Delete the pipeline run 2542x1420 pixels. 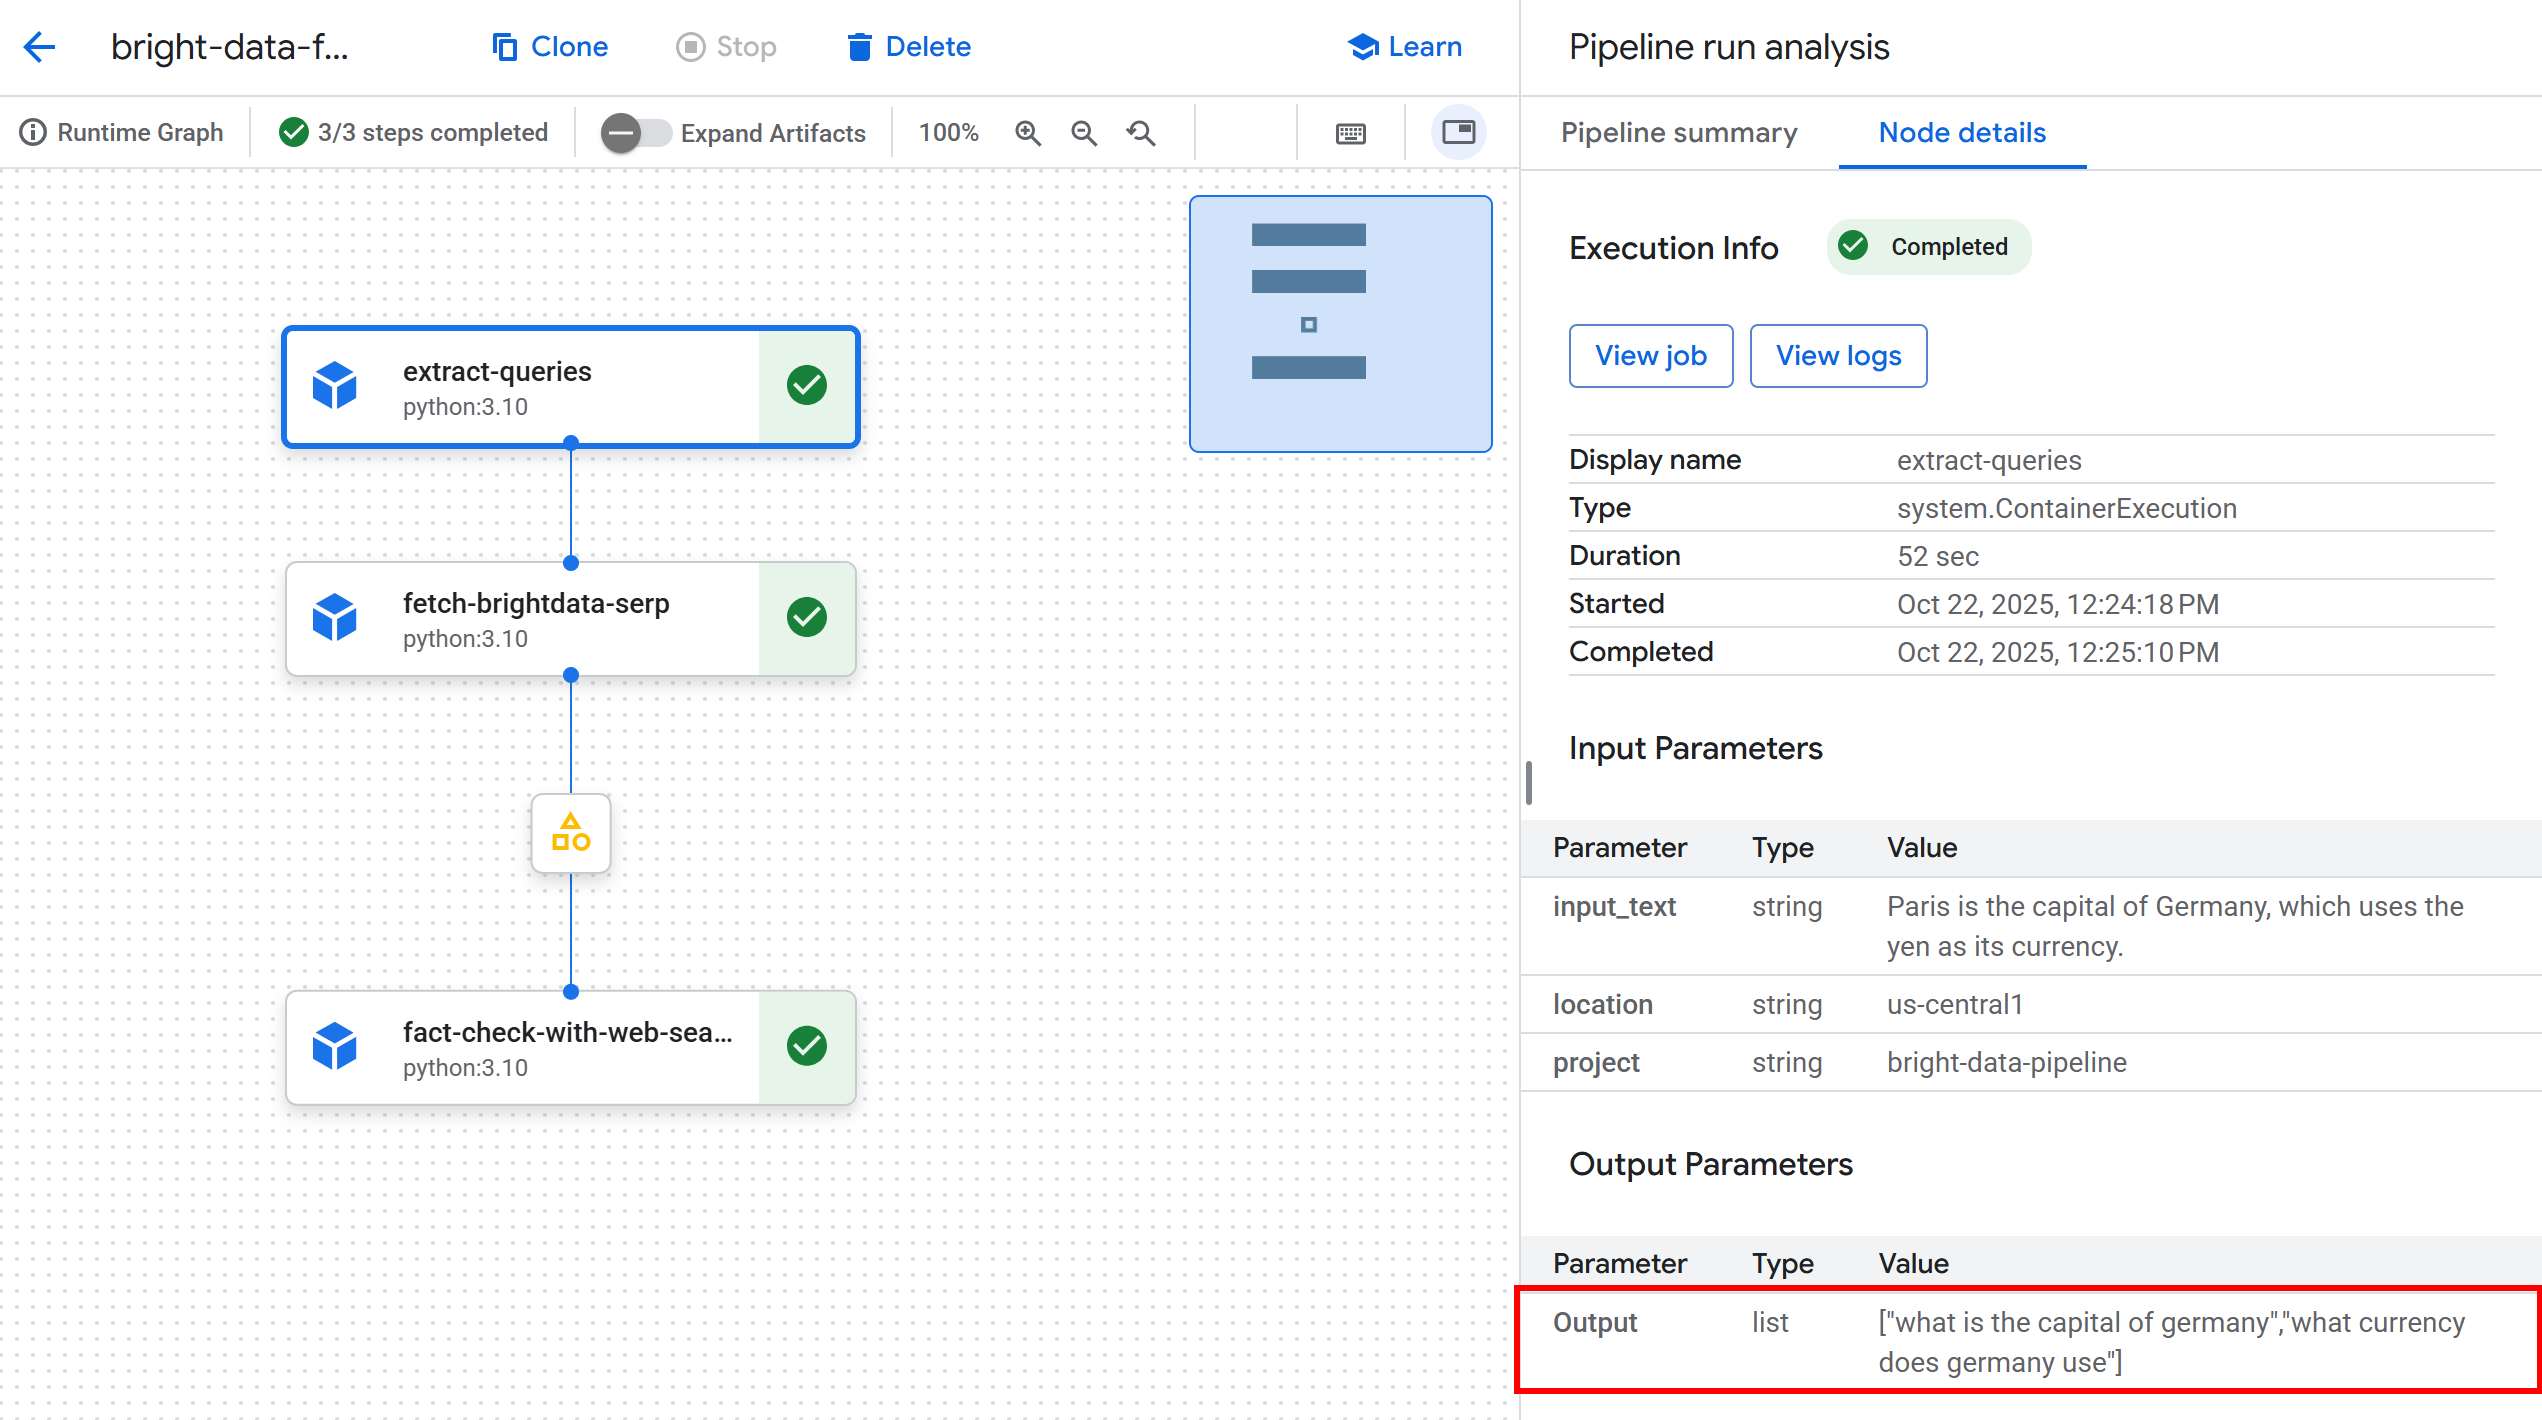point(909,47)
